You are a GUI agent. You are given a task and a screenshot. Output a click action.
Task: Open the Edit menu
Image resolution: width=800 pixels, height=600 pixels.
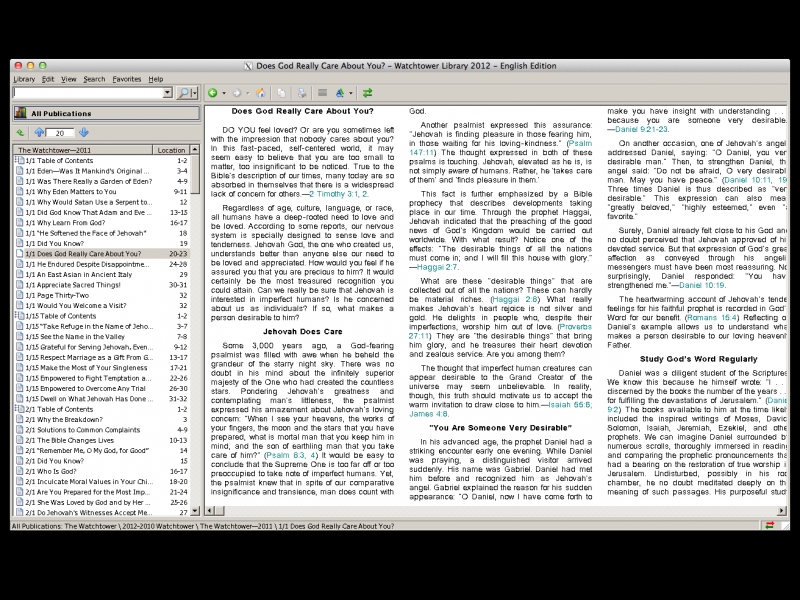click(48, 79)
